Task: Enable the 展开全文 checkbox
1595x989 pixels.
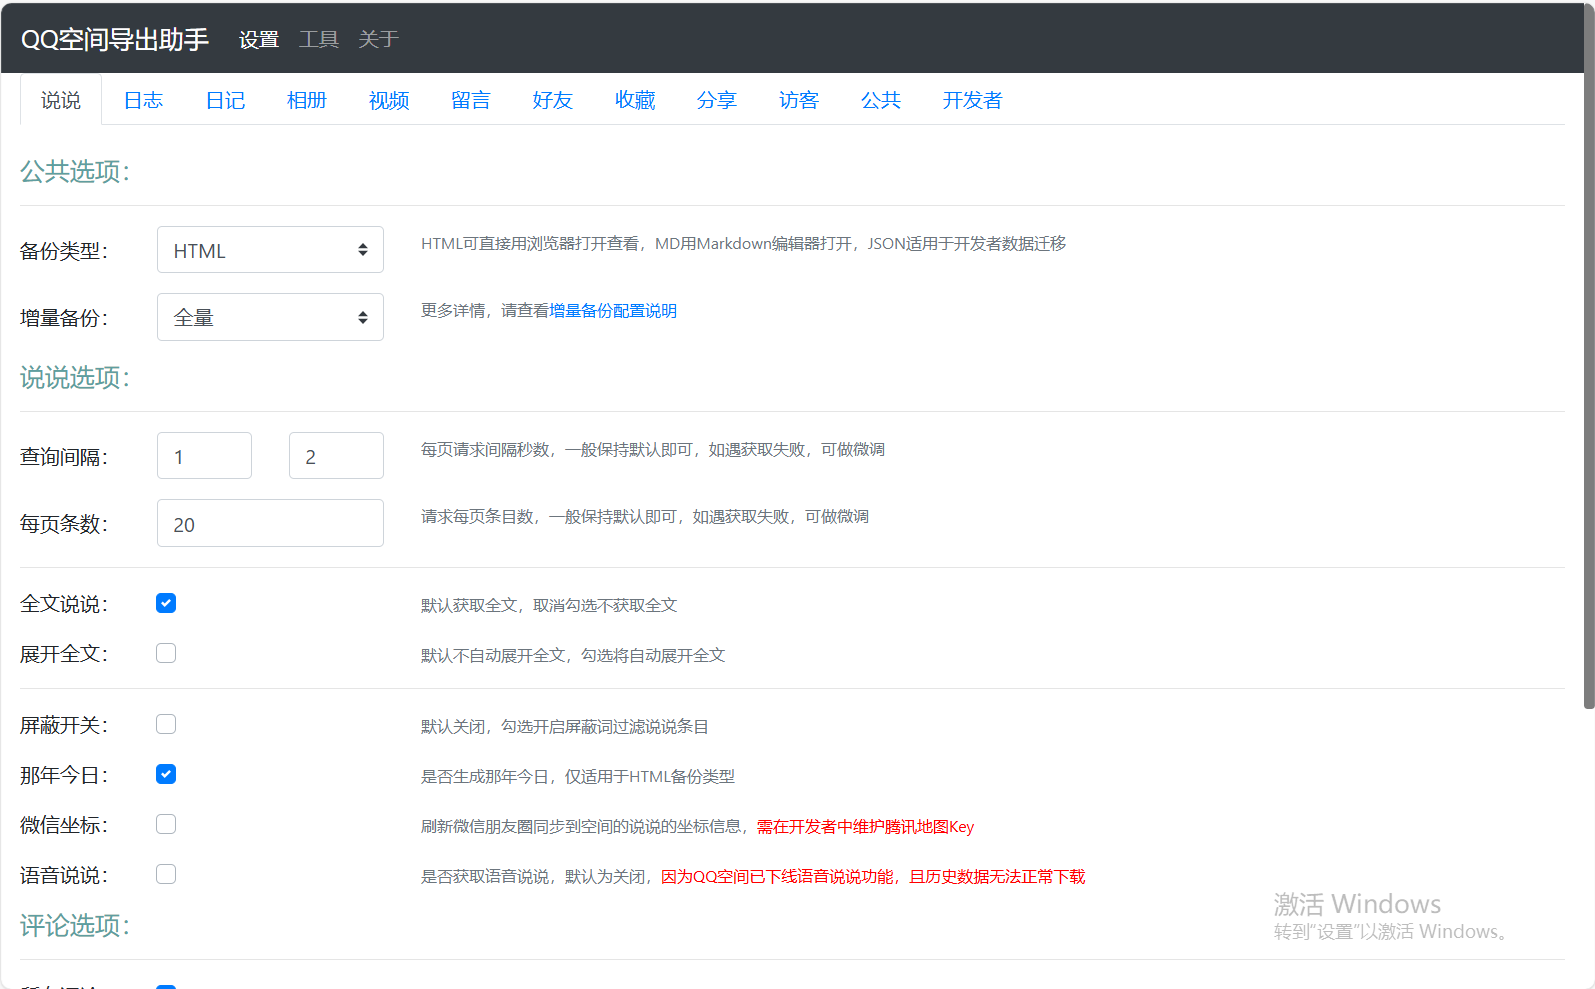Action: tap(166, 653)
